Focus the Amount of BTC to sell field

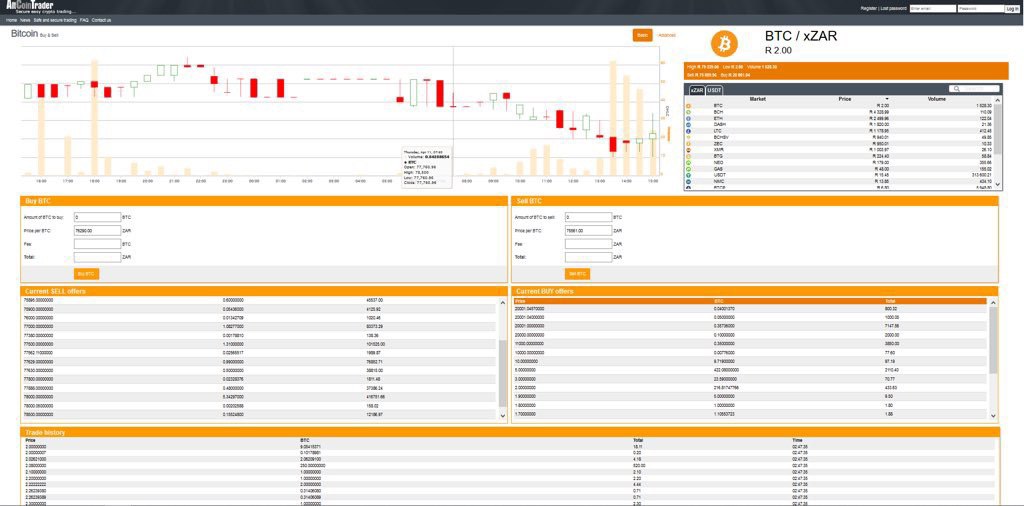[588, 217]
